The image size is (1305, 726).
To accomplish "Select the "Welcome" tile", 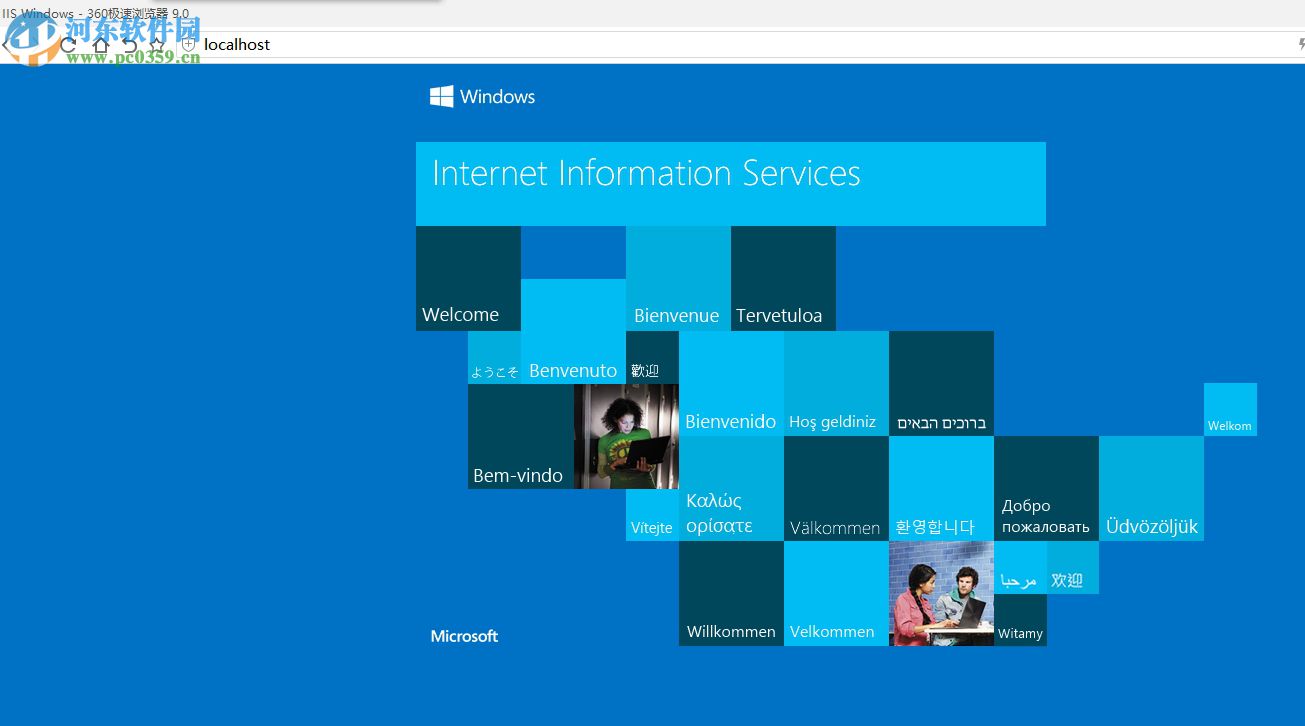I will 468,278.
